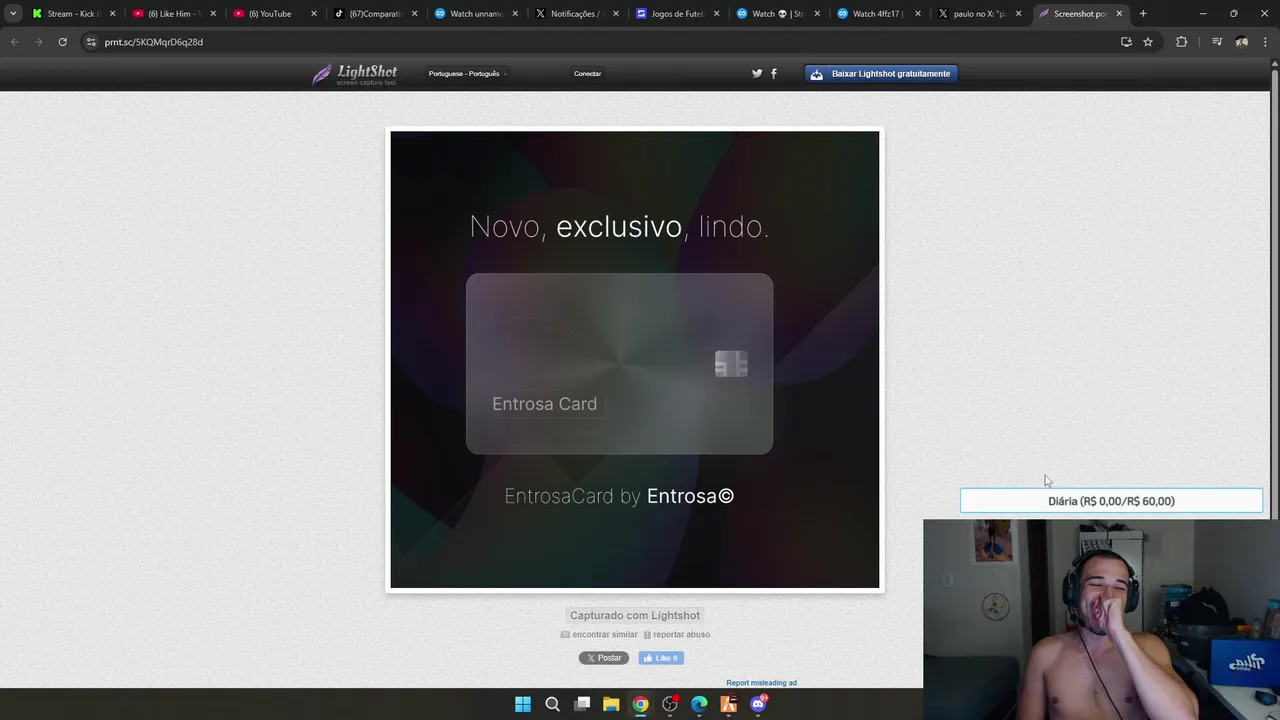Open the Chrome three-dot menu

pos(1266,42)
